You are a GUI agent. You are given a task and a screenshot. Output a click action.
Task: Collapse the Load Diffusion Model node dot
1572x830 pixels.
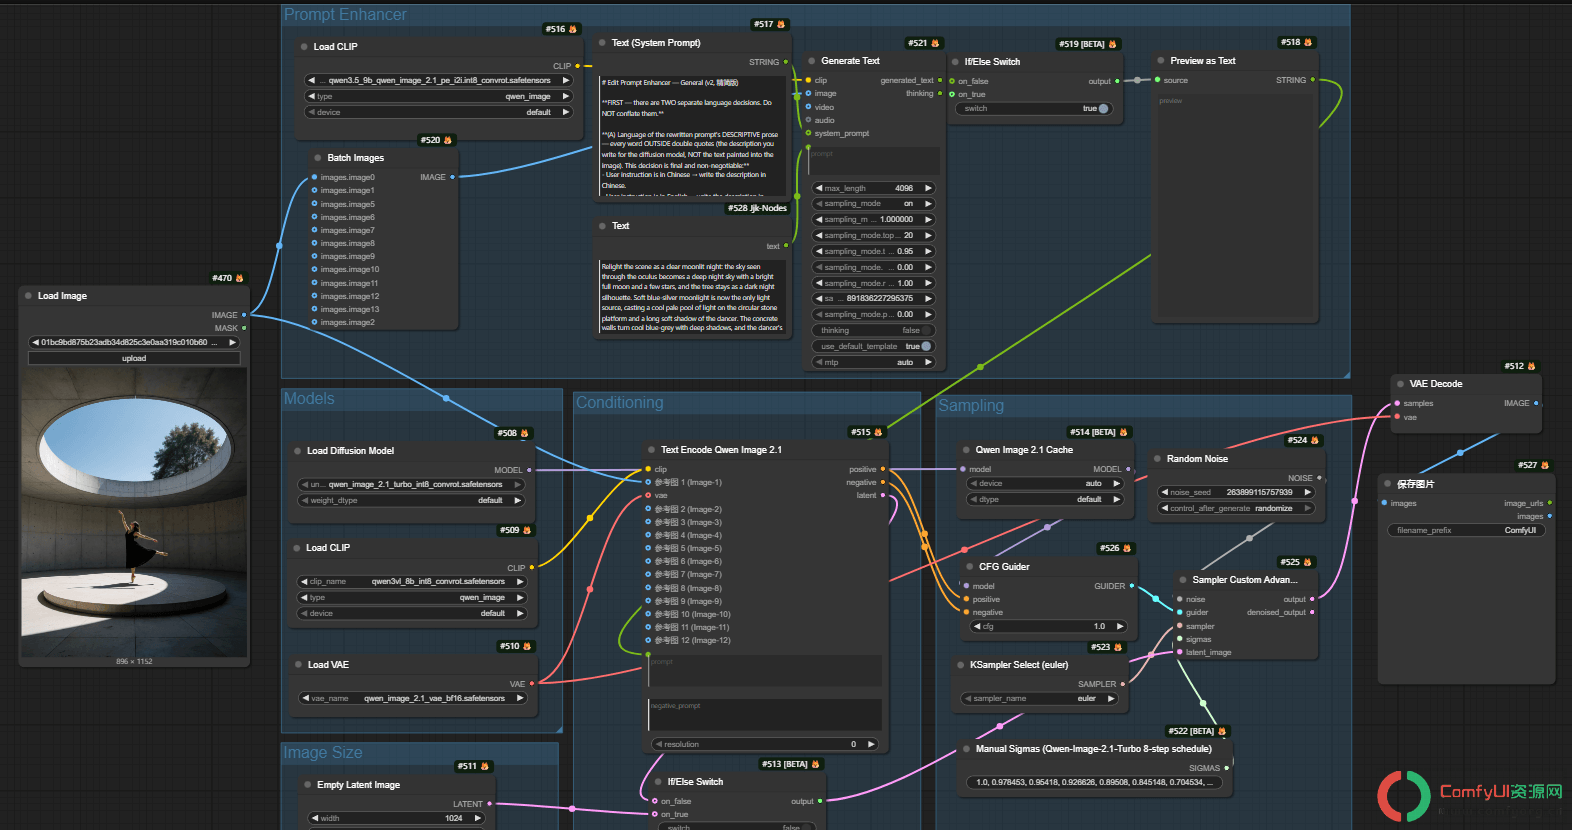click(297, 451)
